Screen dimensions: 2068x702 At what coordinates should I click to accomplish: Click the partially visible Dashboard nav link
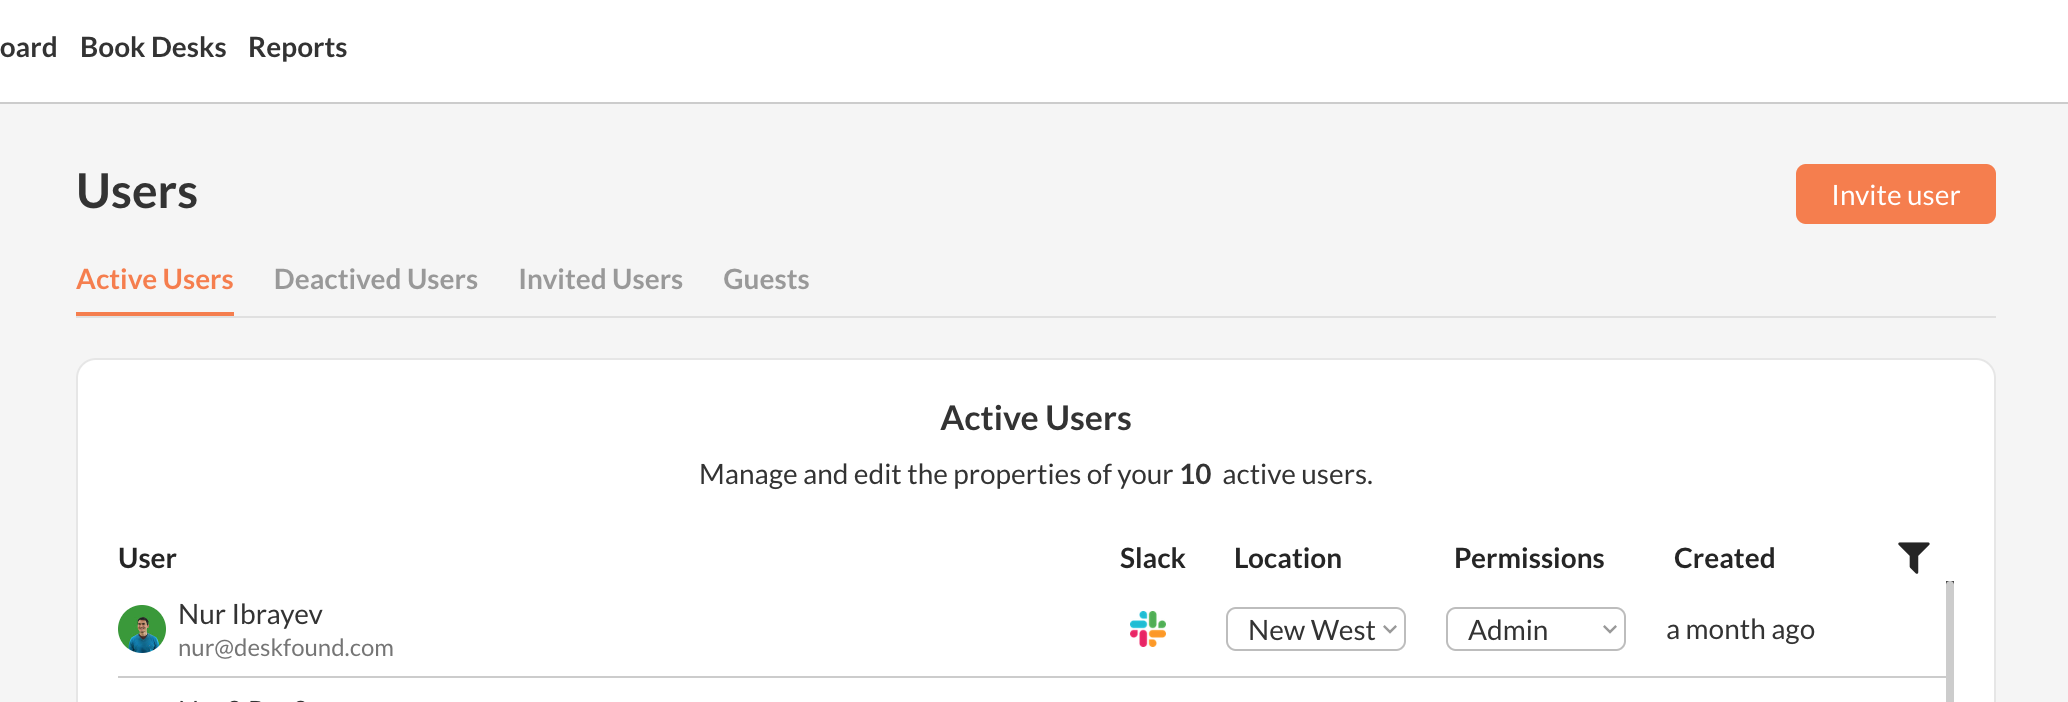click(28, 47)
